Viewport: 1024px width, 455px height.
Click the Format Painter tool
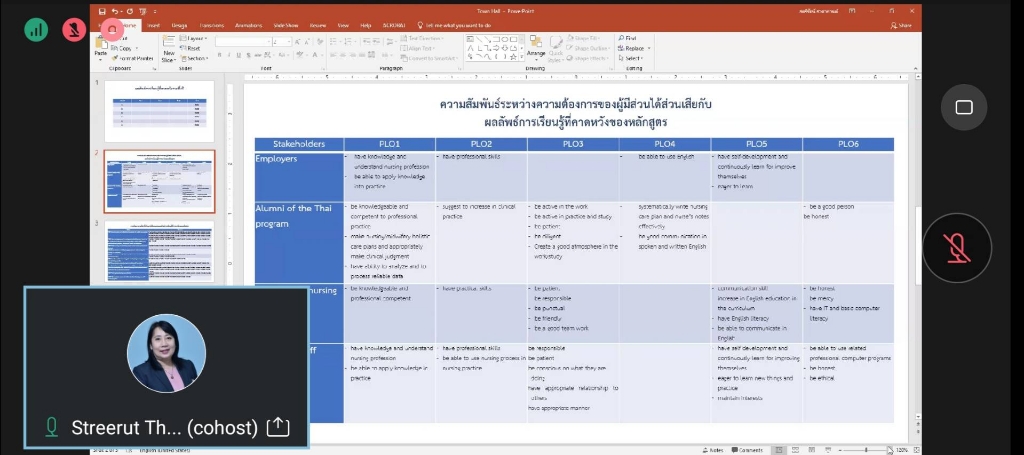point(133,58)
